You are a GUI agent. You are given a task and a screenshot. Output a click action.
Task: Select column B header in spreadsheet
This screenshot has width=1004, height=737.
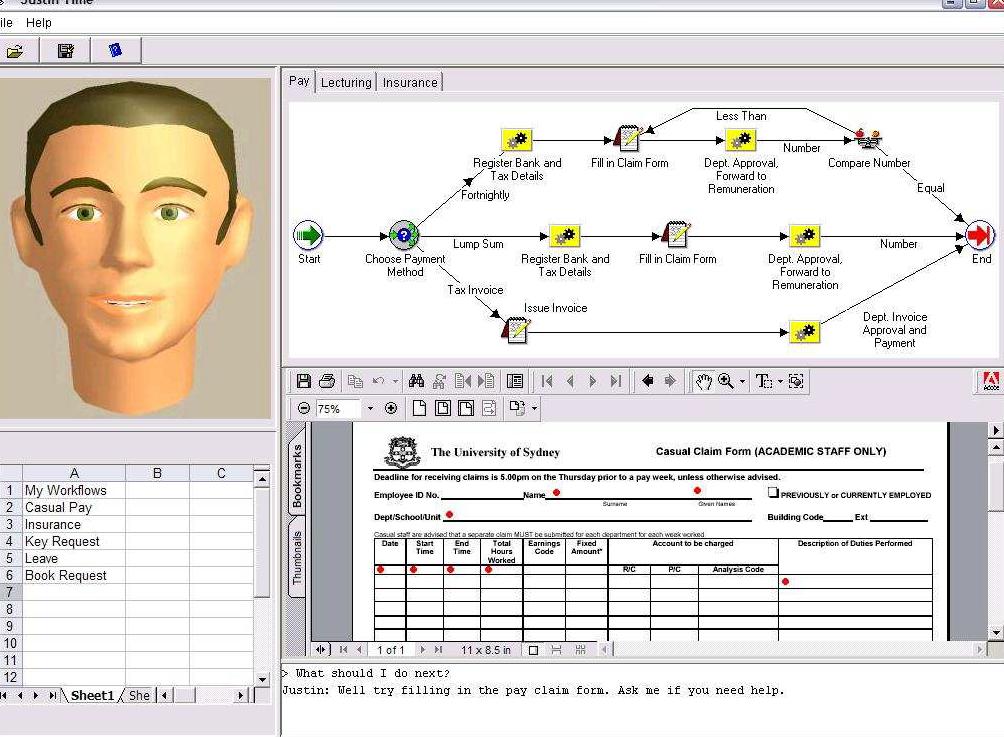(158, 473)
